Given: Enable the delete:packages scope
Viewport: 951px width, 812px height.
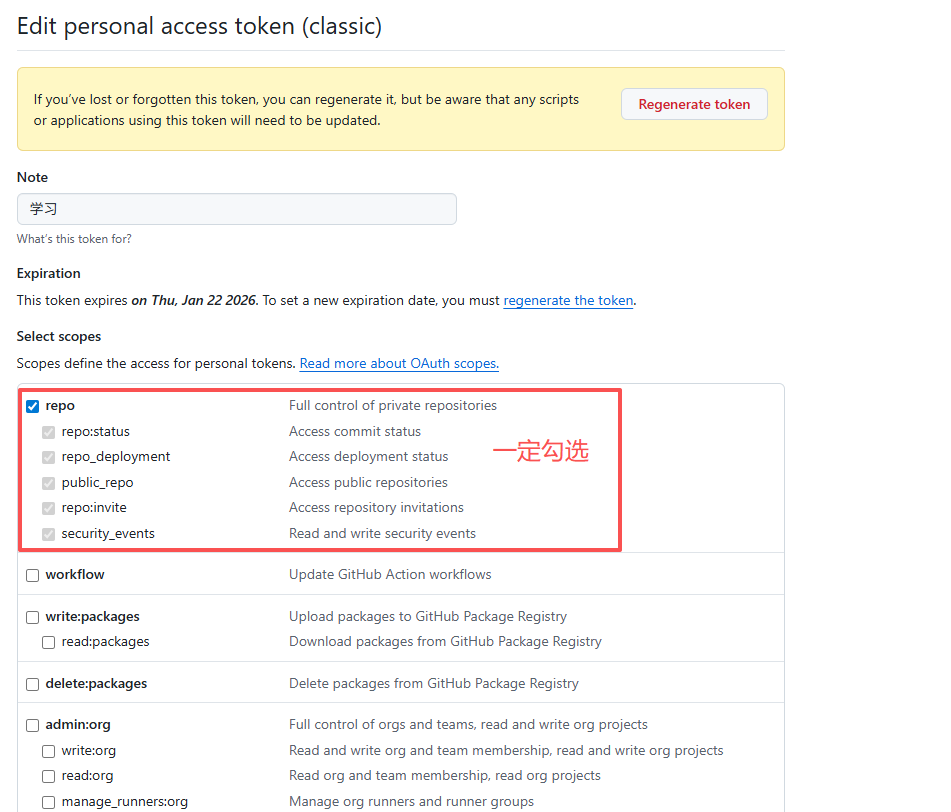Looking at the screenshot, I should coord(32,683).
